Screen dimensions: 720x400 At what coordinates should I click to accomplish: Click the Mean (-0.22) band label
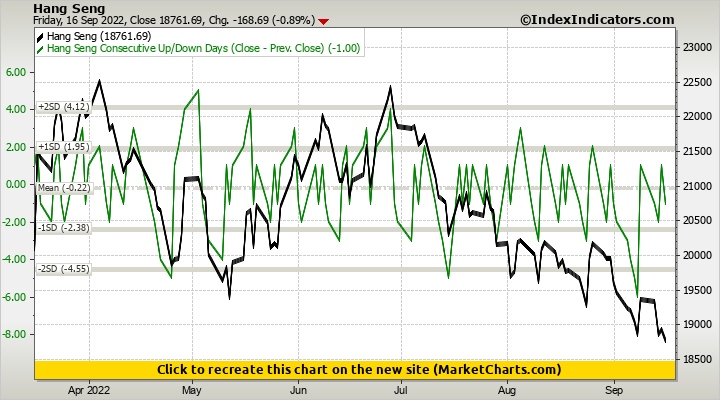[x=64, y=188]
